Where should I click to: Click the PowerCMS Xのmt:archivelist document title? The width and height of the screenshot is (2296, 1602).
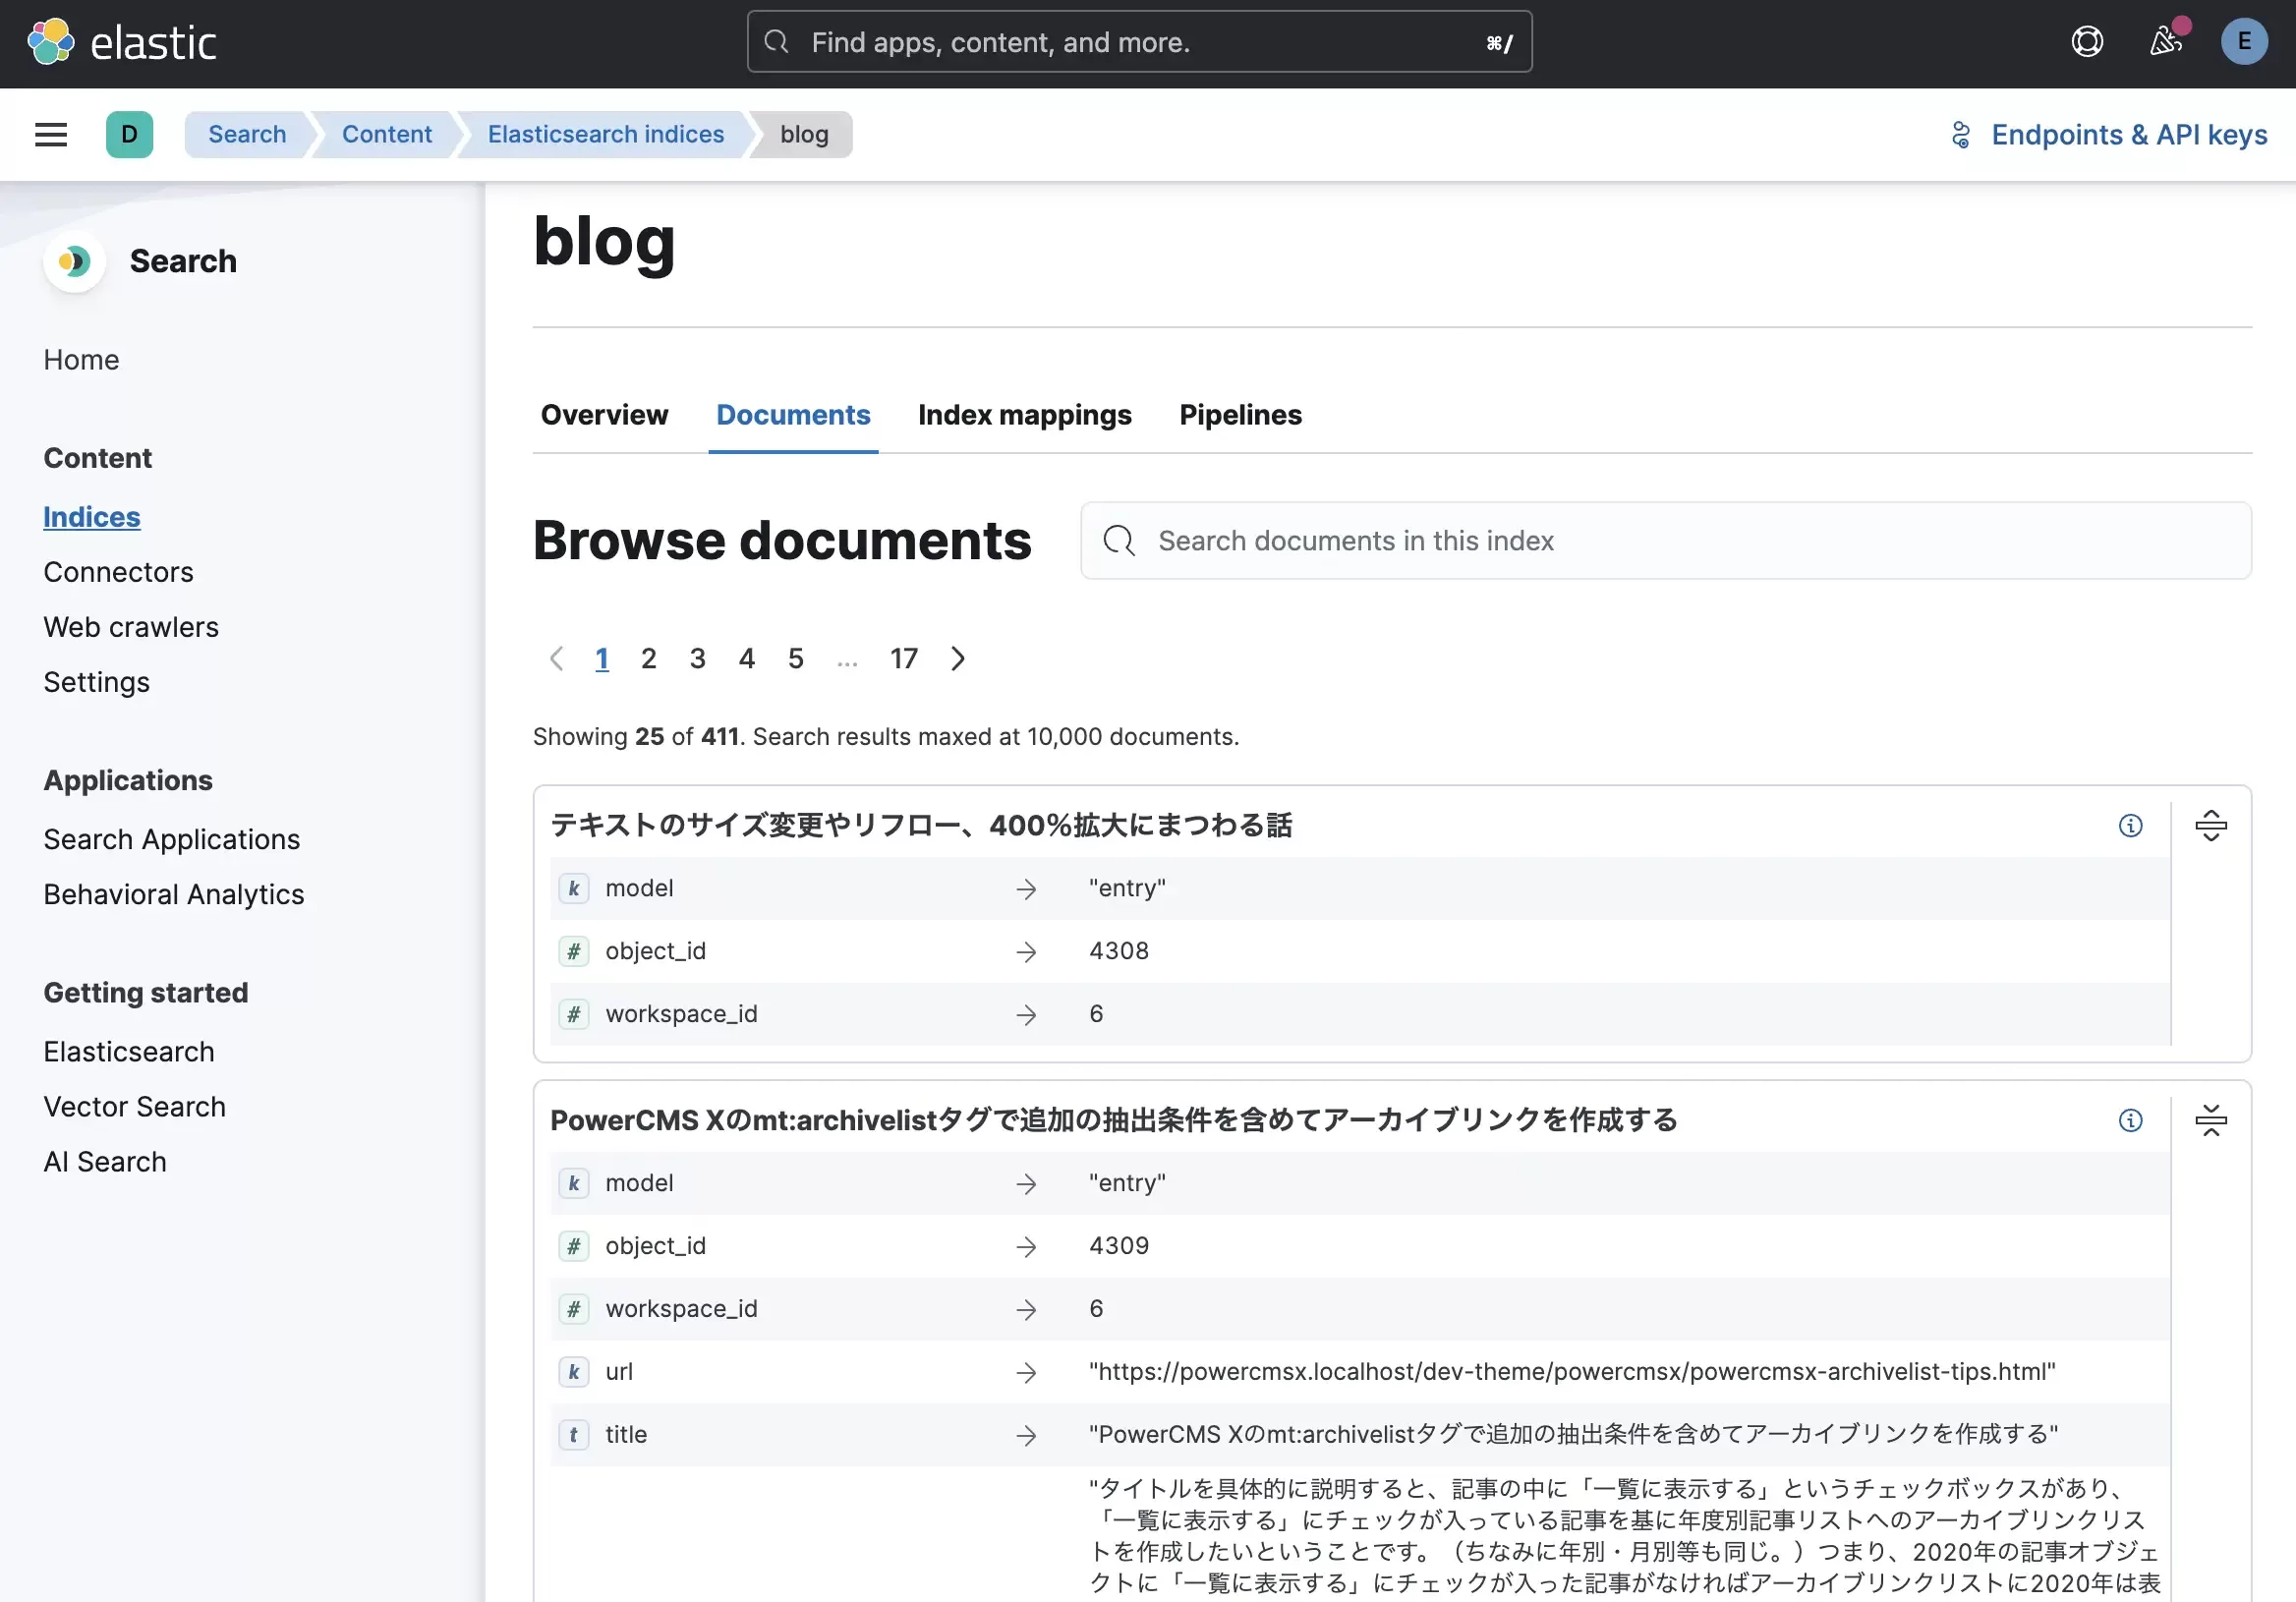1113,1120
